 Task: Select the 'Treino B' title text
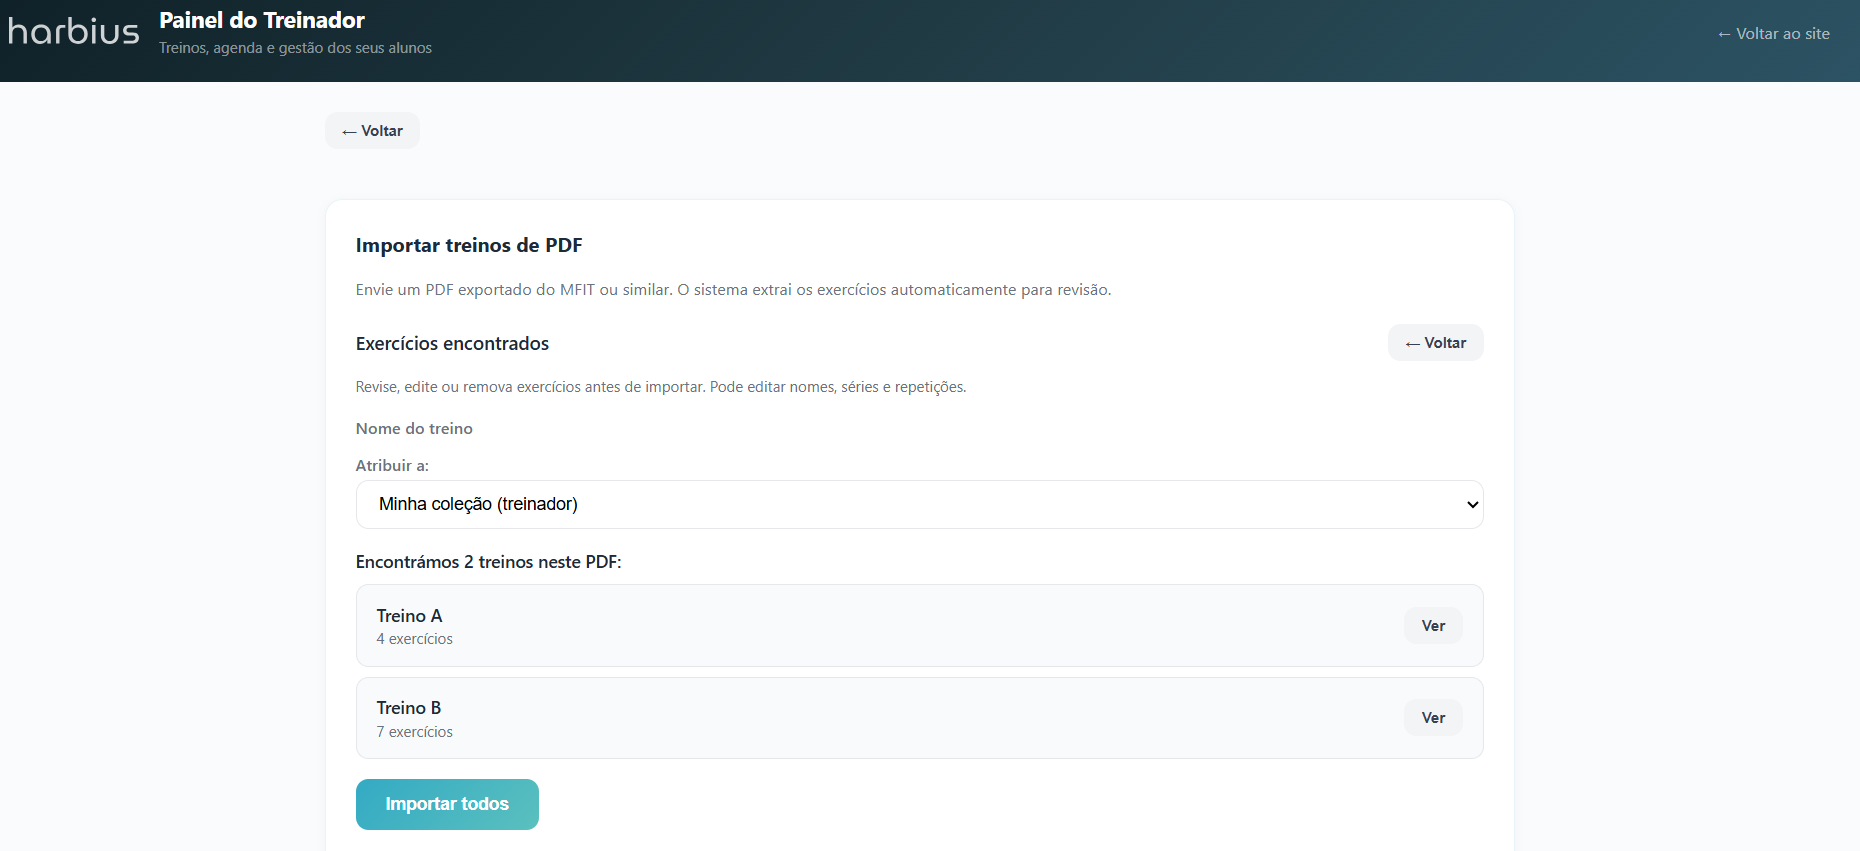(409, 708)
